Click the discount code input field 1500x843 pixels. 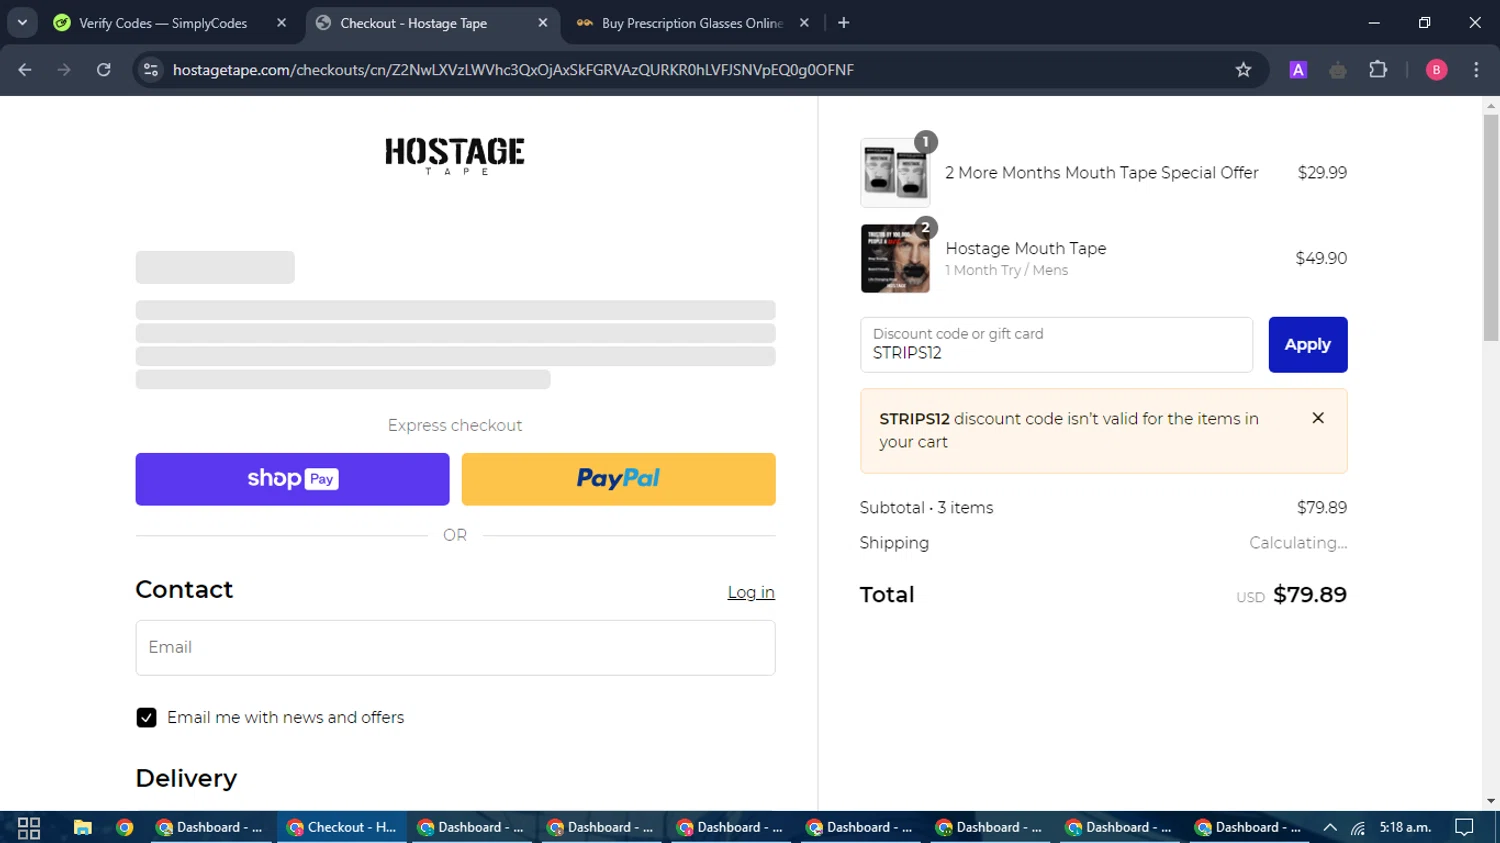tap(1056, 345)
